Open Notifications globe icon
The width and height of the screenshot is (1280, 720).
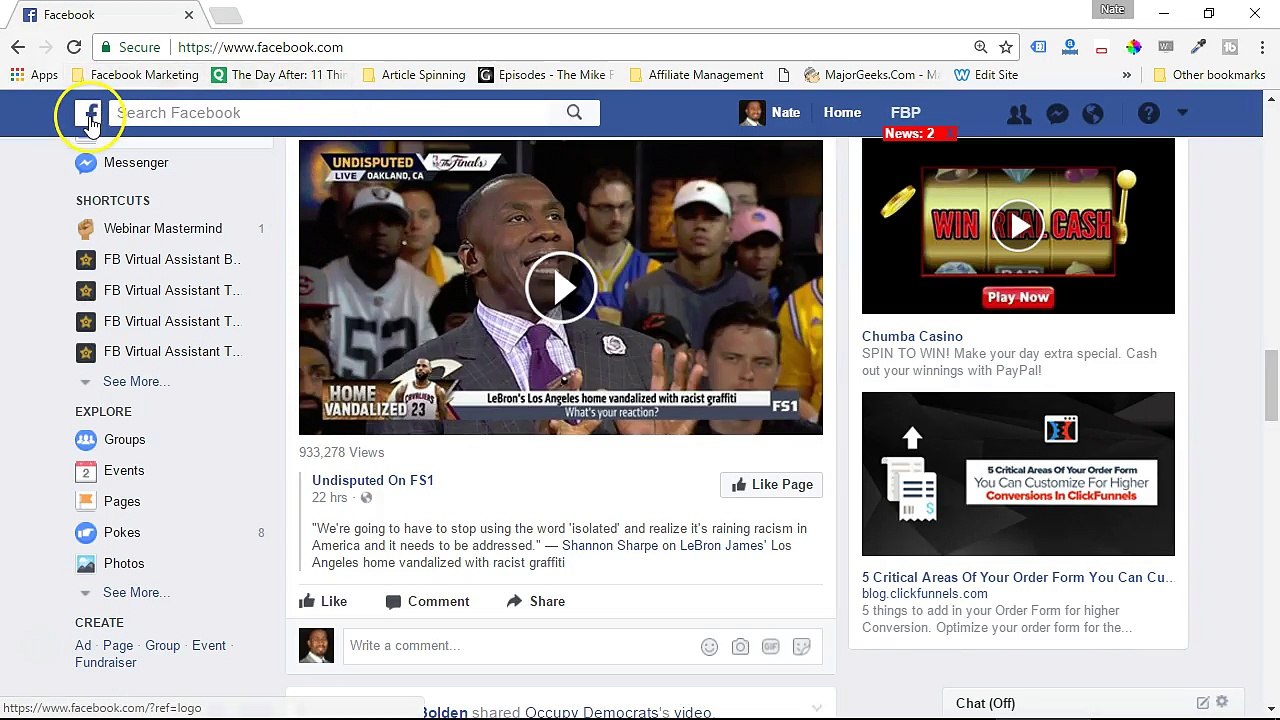point(1093,114)
